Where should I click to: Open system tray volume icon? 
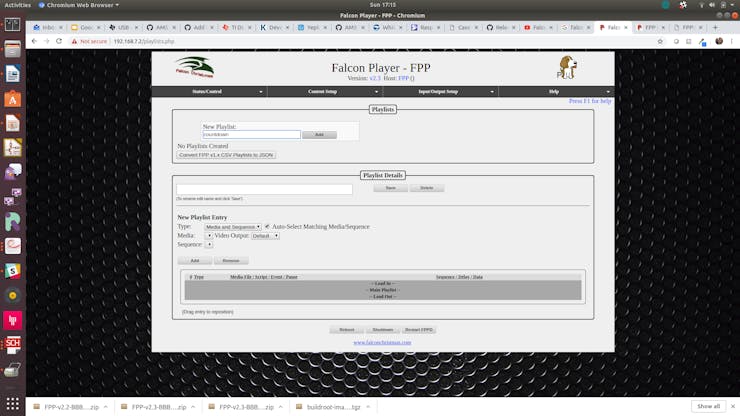[712, 5]
